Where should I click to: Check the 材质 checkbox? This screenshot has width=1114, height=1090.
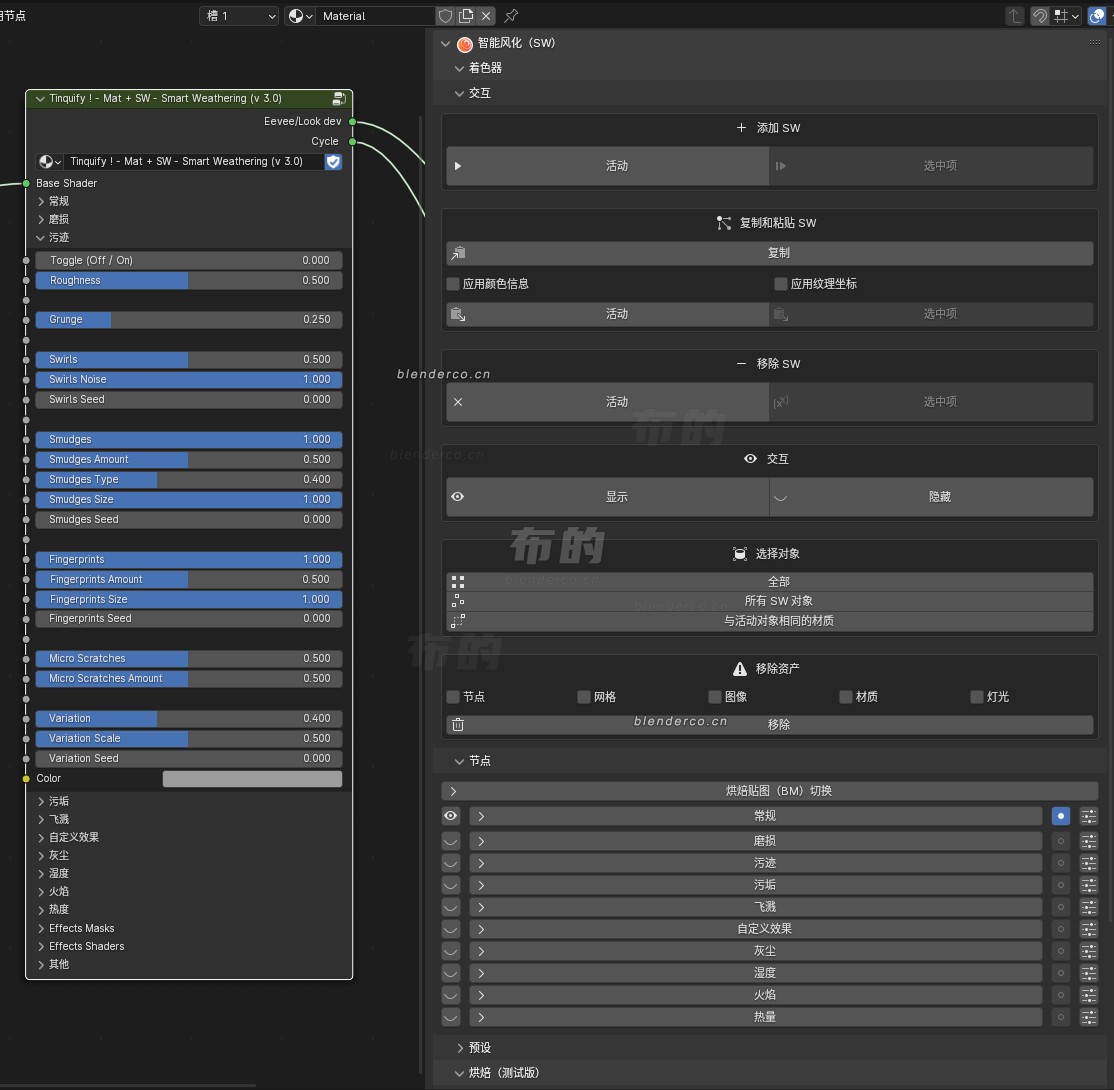point(845,697)
